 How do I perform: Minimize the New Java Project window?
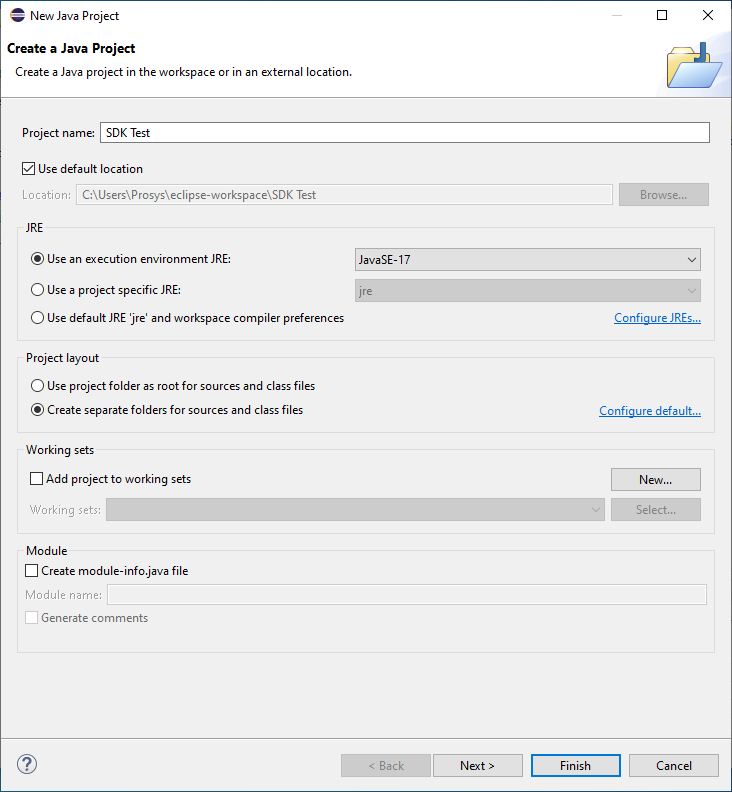[616, 16]
